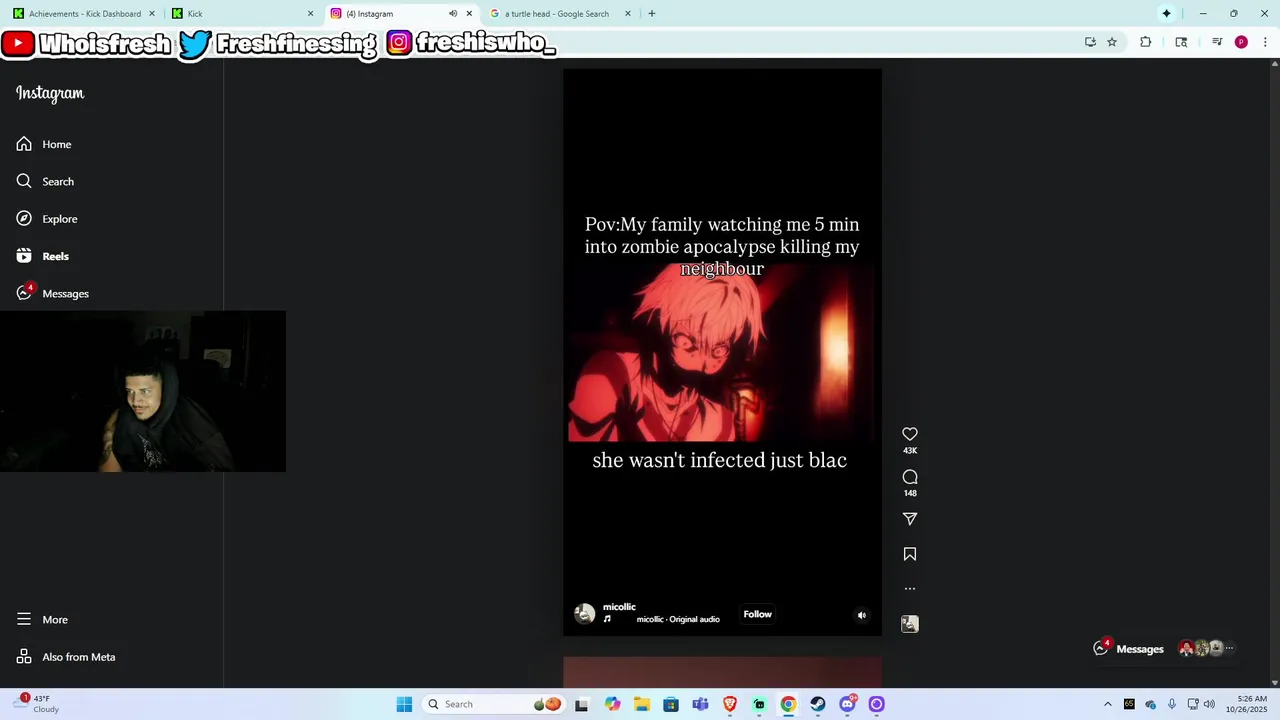Open the audio thumbnail beside the reel
Screen dimensions: 1280x720
tap(910, 624)
